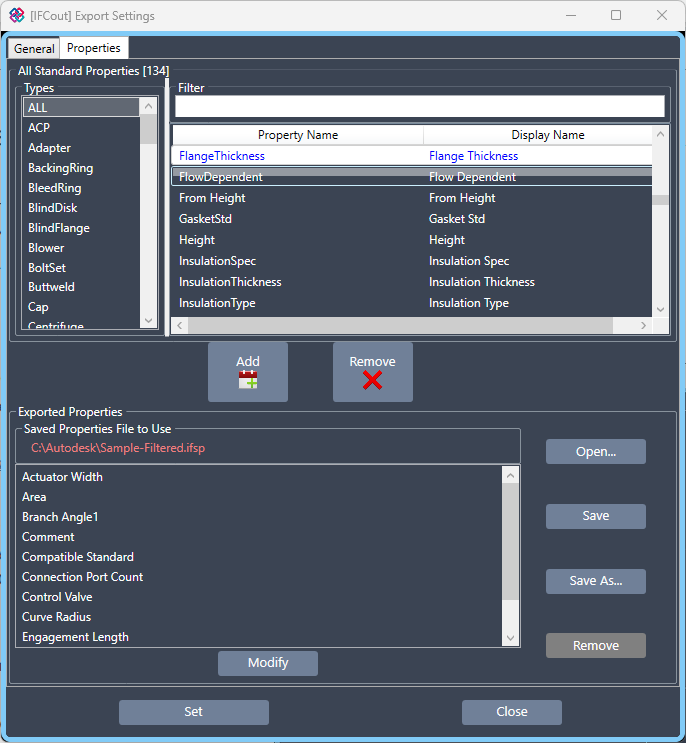686x743 pixels.
Task: Select BlindDisk type
Action: [x=81, y=208]
